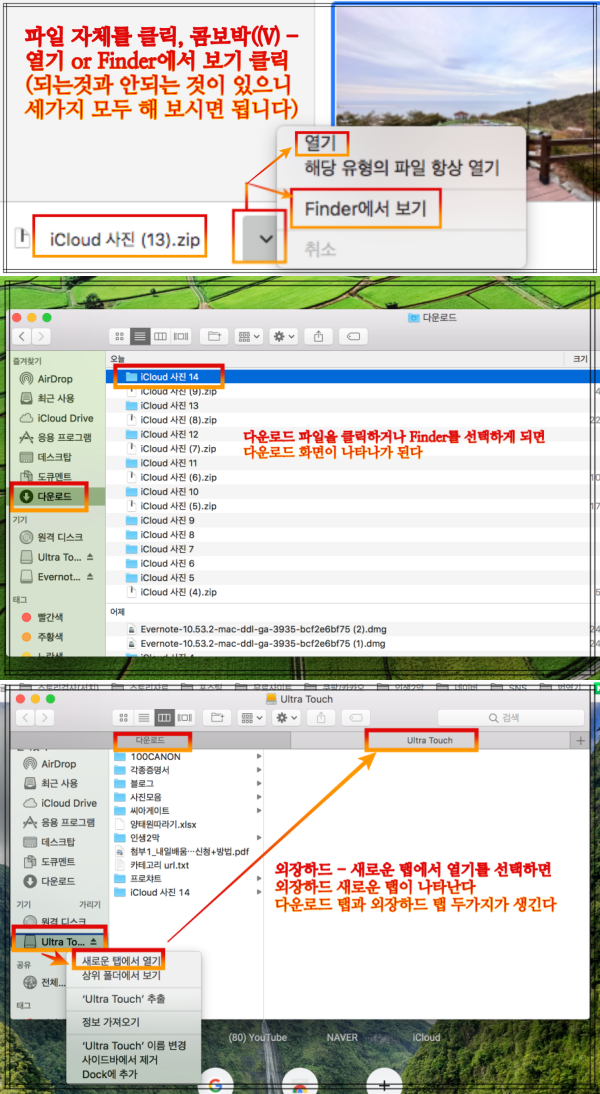Click 가리기 next to 기기 in Ultra Touch sidebar

click(90, 904)
